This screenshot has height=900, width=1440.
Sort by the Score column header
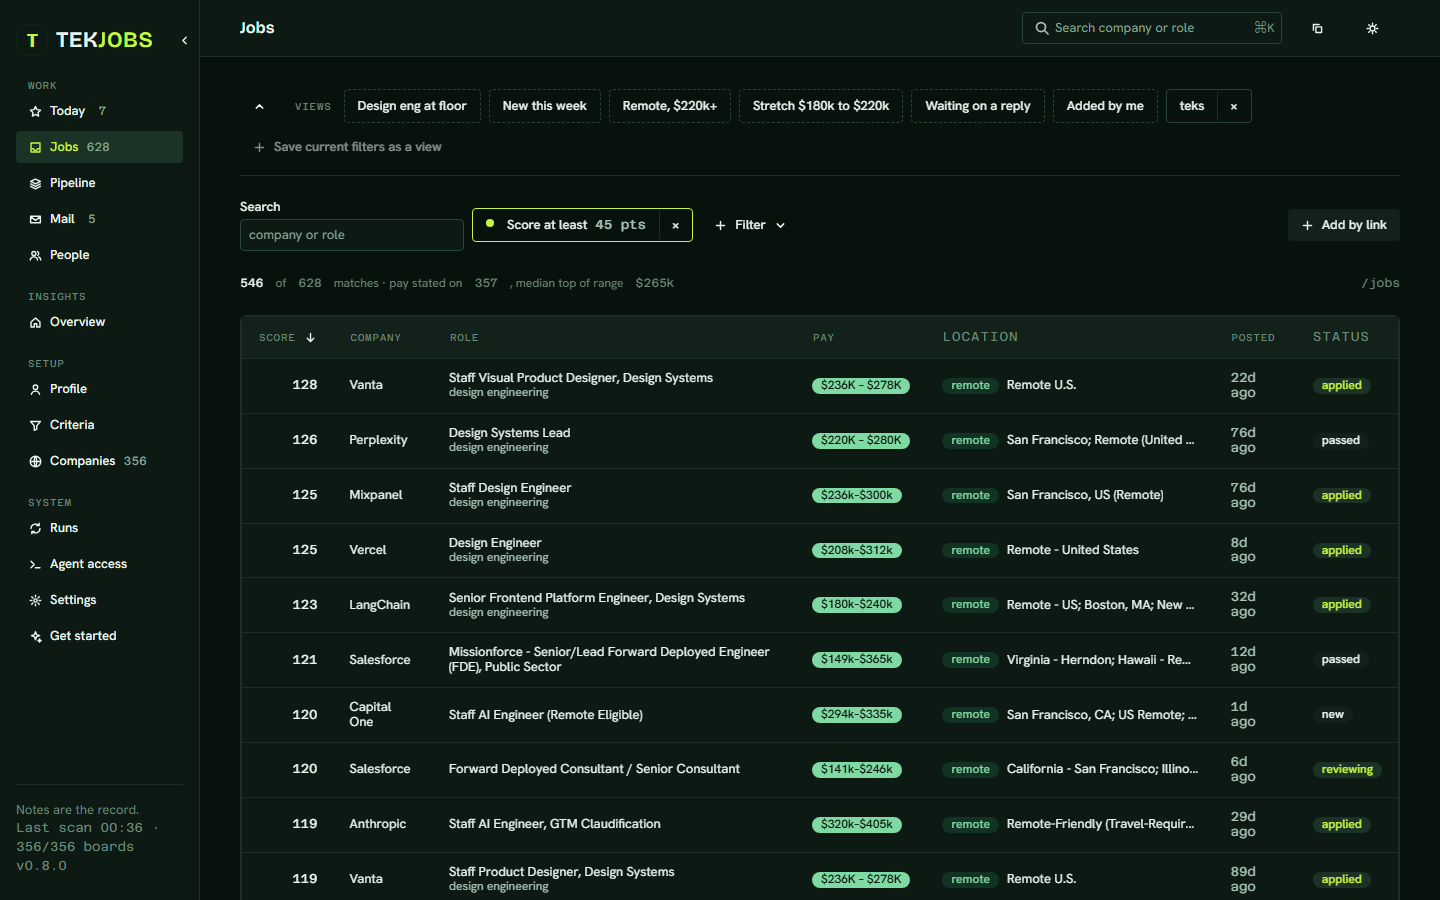[287, 338]
